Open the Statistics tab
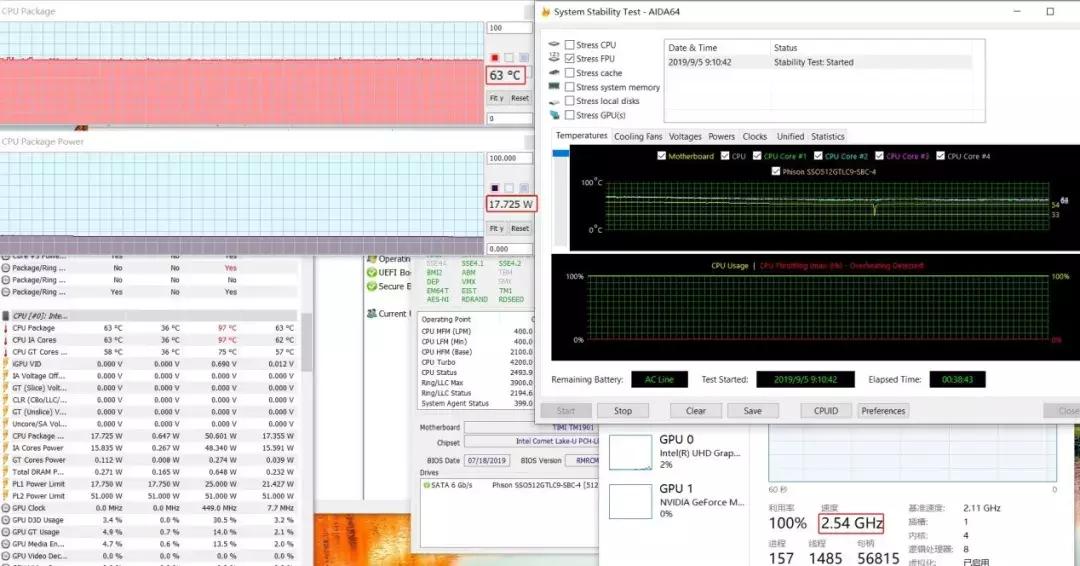 click(x=827, y=136)
